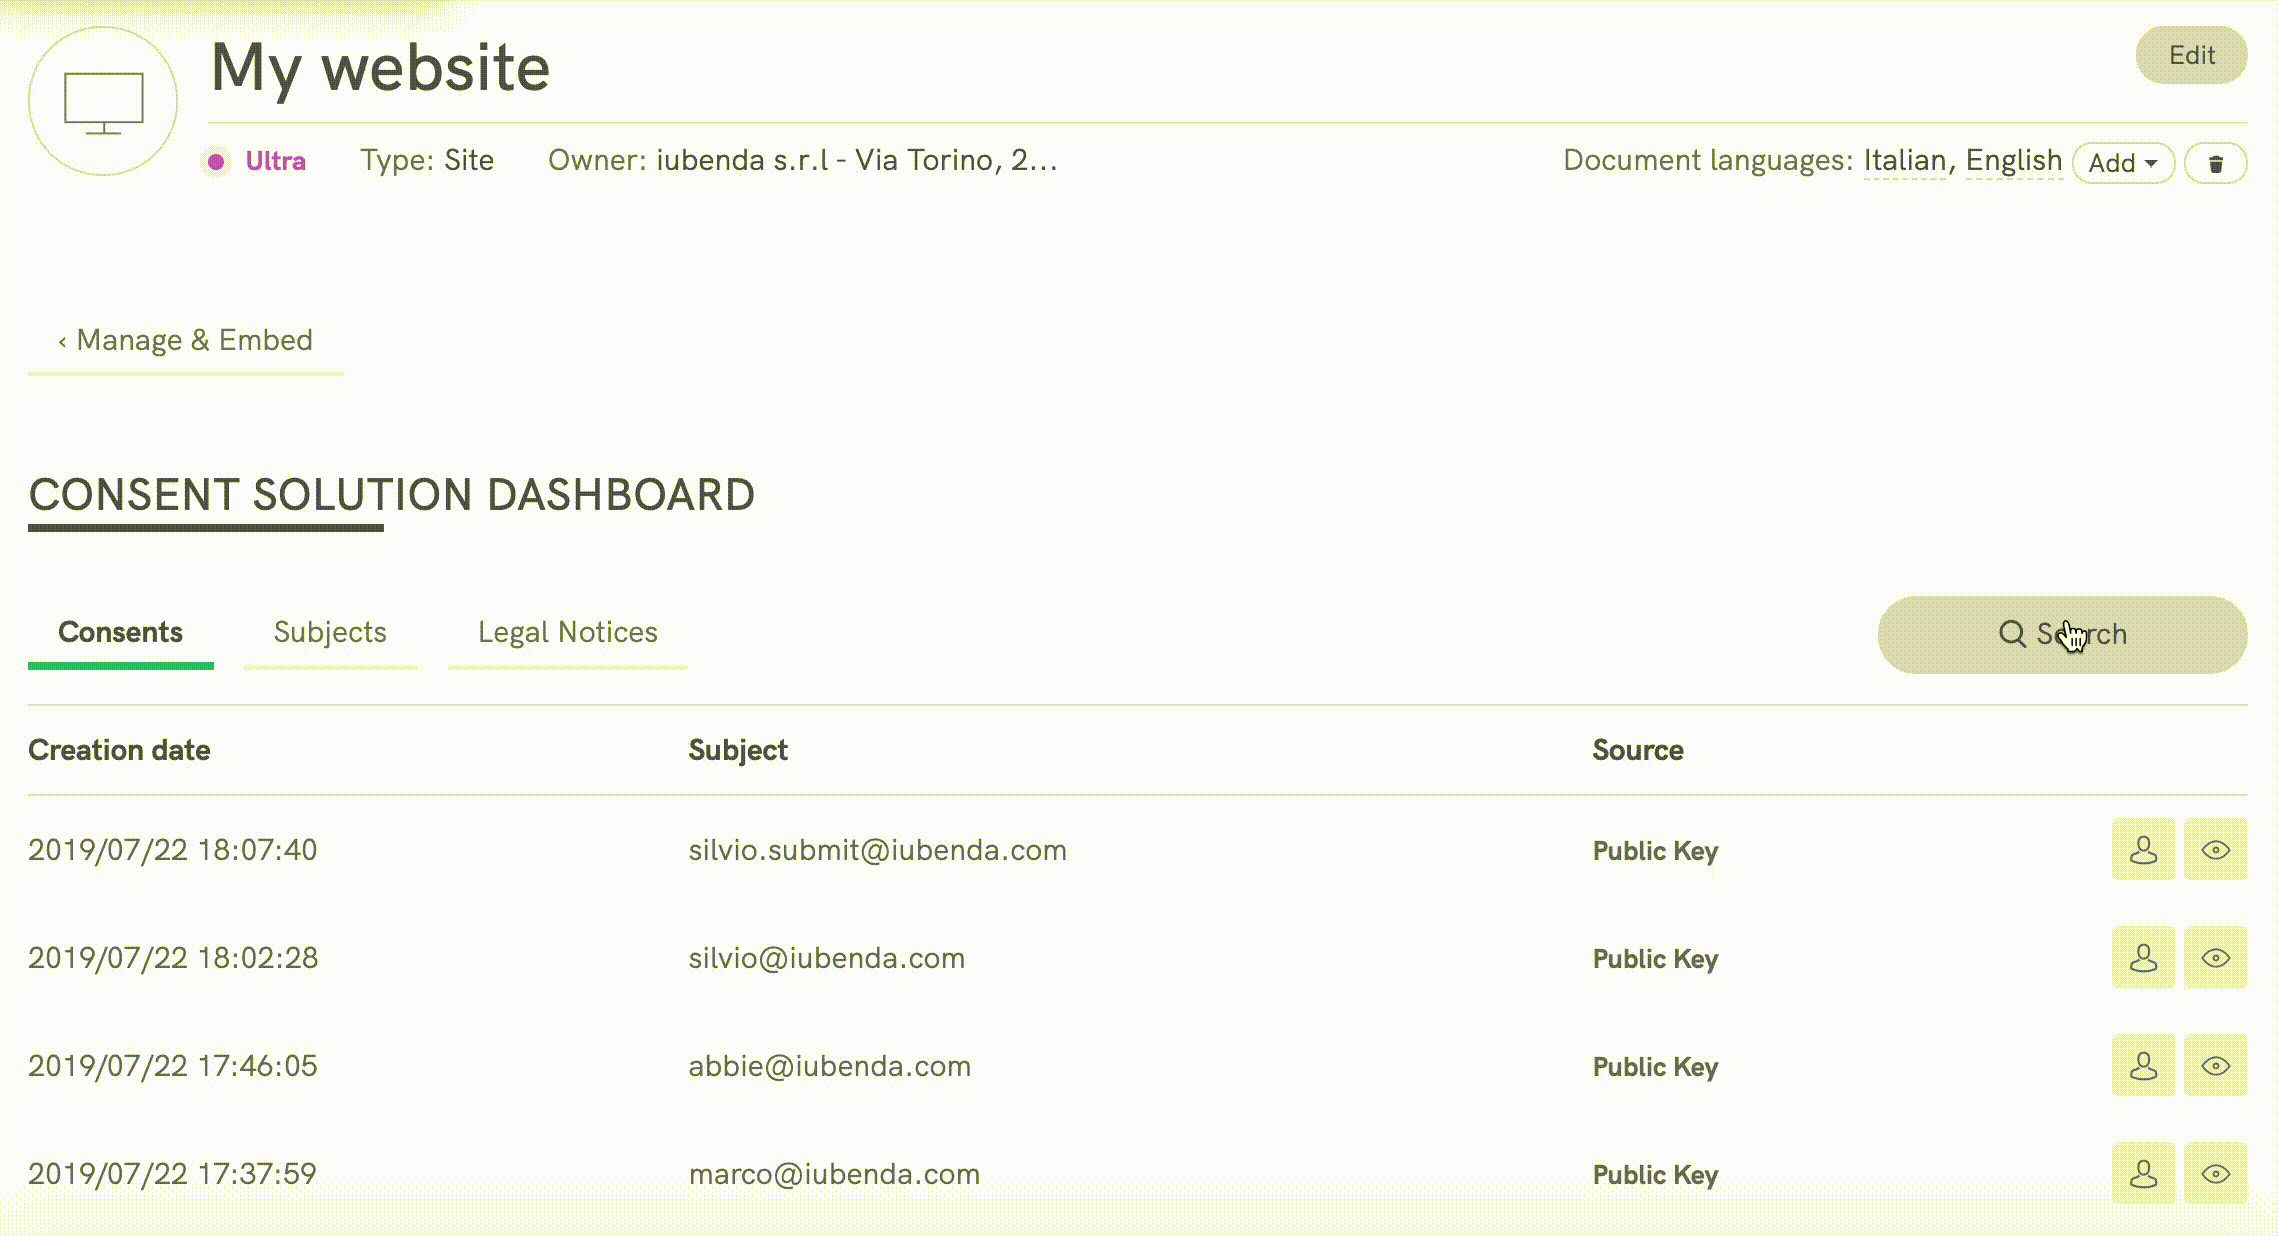Reveal marco@iubenda.com consent with the eye icon

(2216, 1174)
